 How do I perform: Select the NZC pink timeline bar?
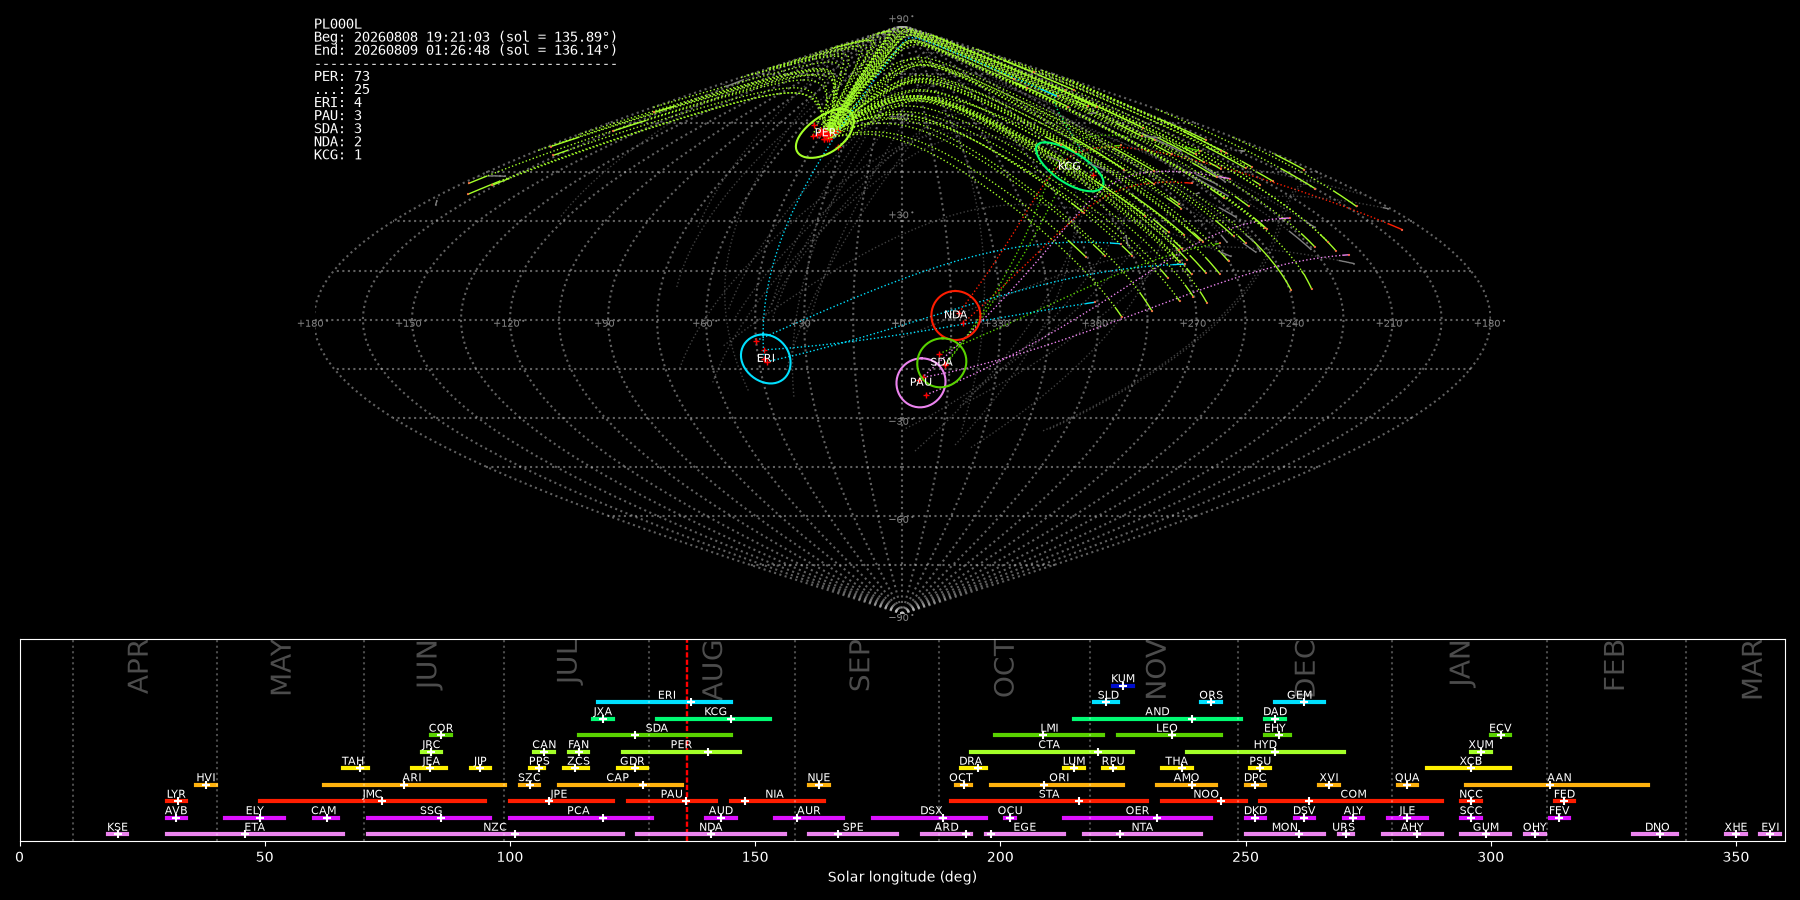point(495,834)
